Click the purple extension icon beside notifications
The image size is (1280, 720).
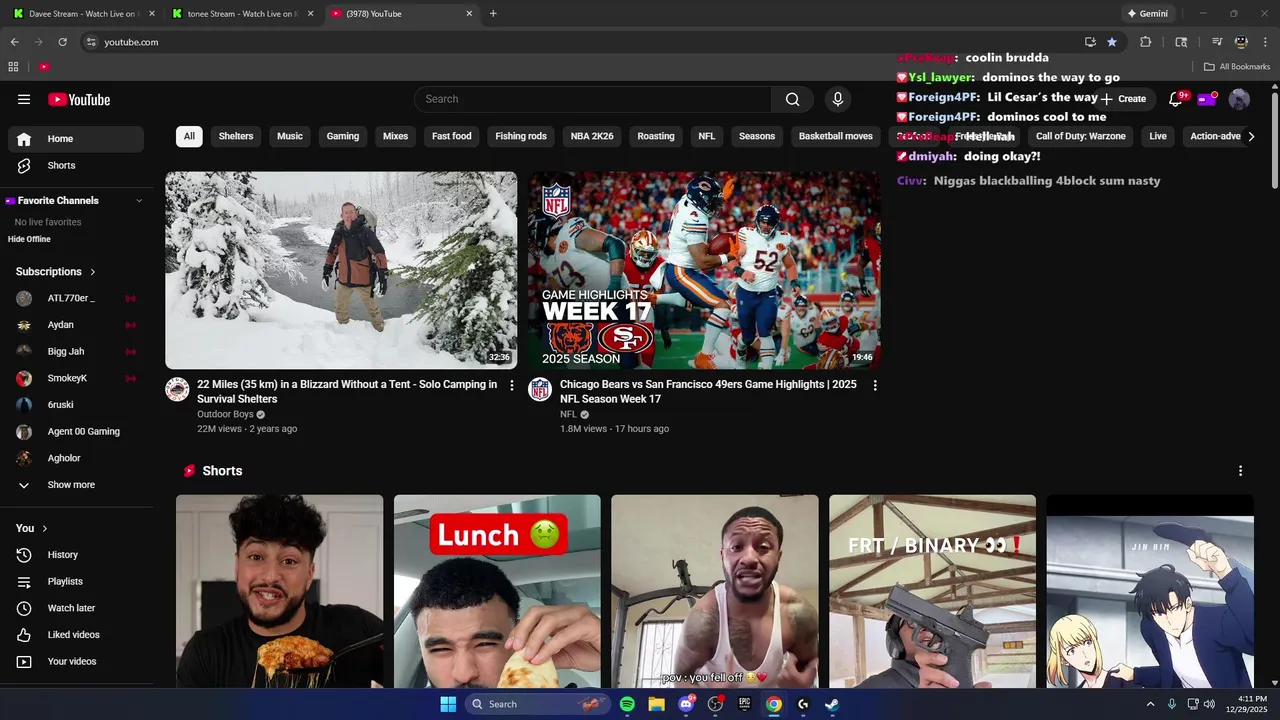coord(1207,99)
